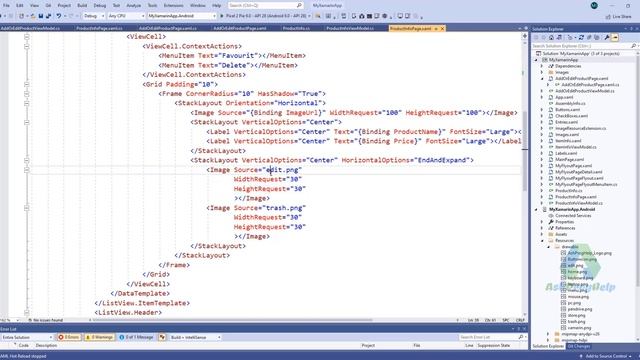Collapse MyXamarinApp.Android project node

click(x=536, y=209)
